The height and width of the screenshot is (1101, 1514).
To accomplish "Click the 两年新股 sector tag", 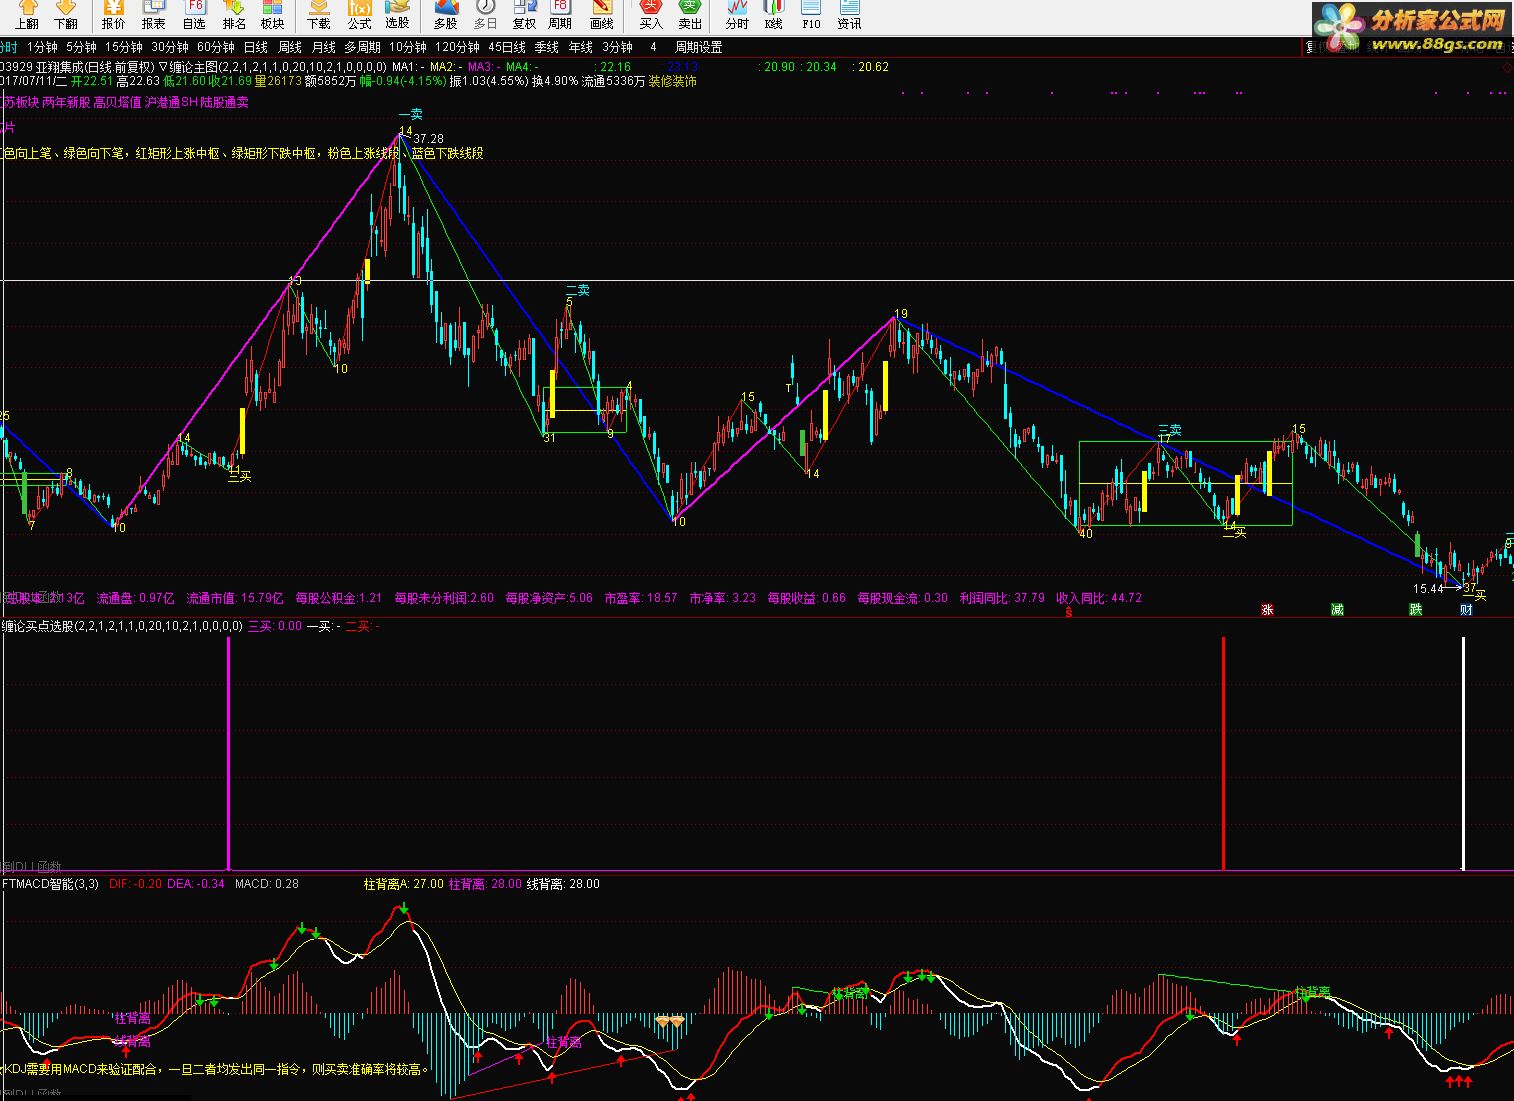I will [x=65, y=102].
